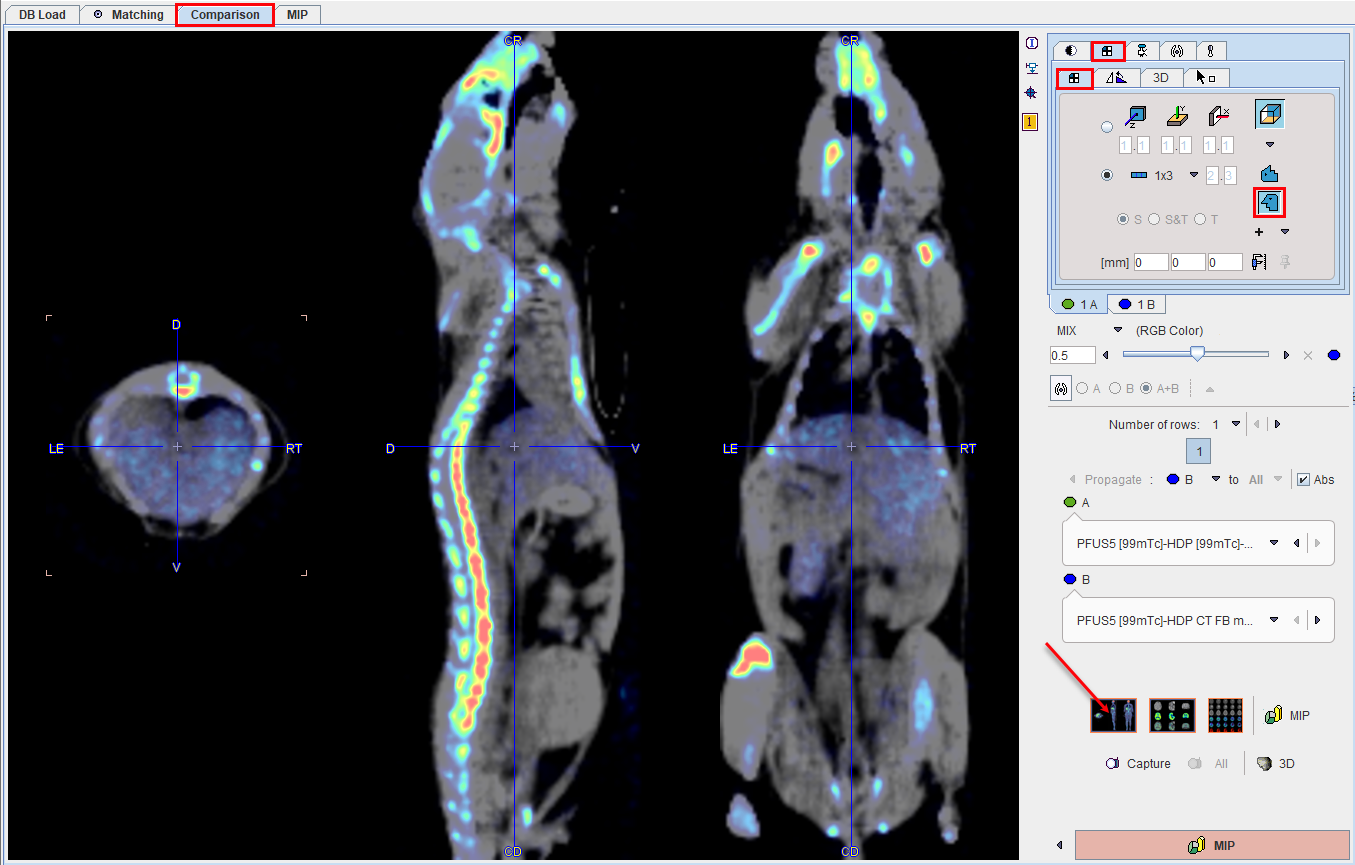Click the caliper measurement icon next to mm fields
The width and height of the screenshot is (1355, 865).
tap(1259, 262)
